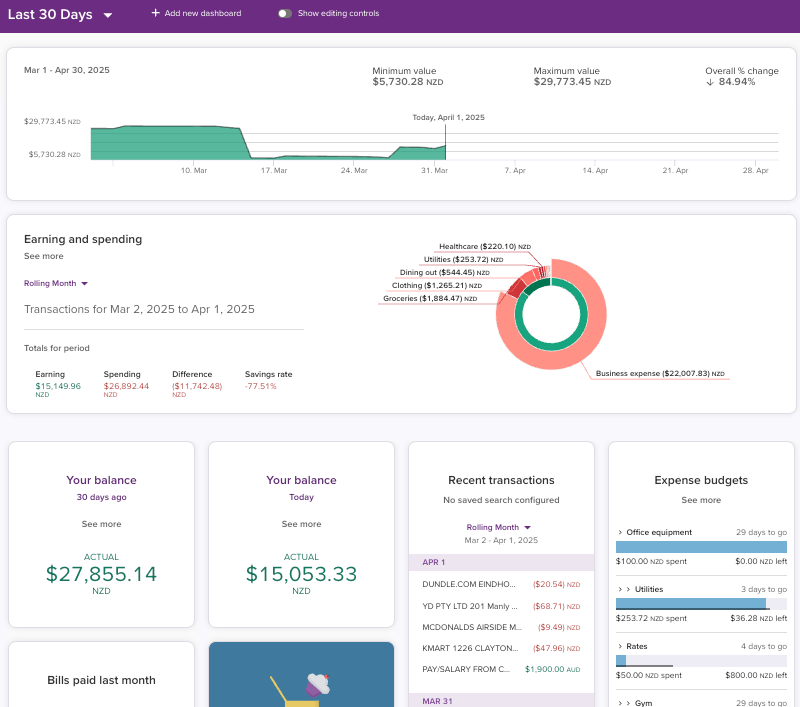The height and width of the screenshot is (707, 800).
Task: Click the Utilities budget progress bar
Action: click(x=701, y=604)
